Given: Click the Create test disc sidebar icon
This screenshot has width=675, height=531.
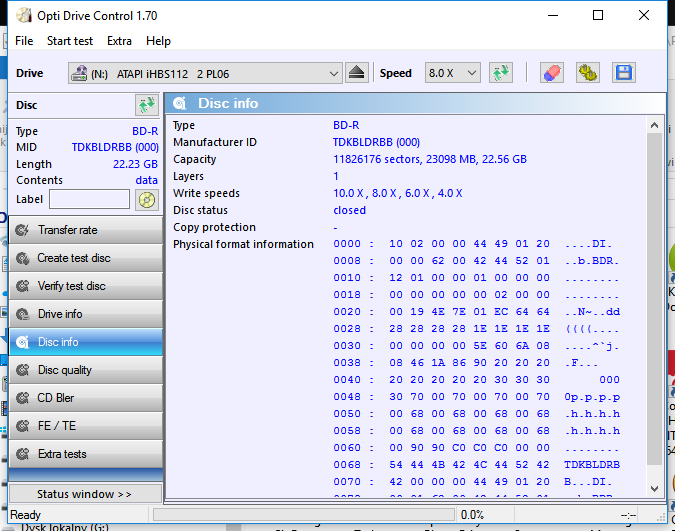Looking at the screenshot, I should (22, 258).
